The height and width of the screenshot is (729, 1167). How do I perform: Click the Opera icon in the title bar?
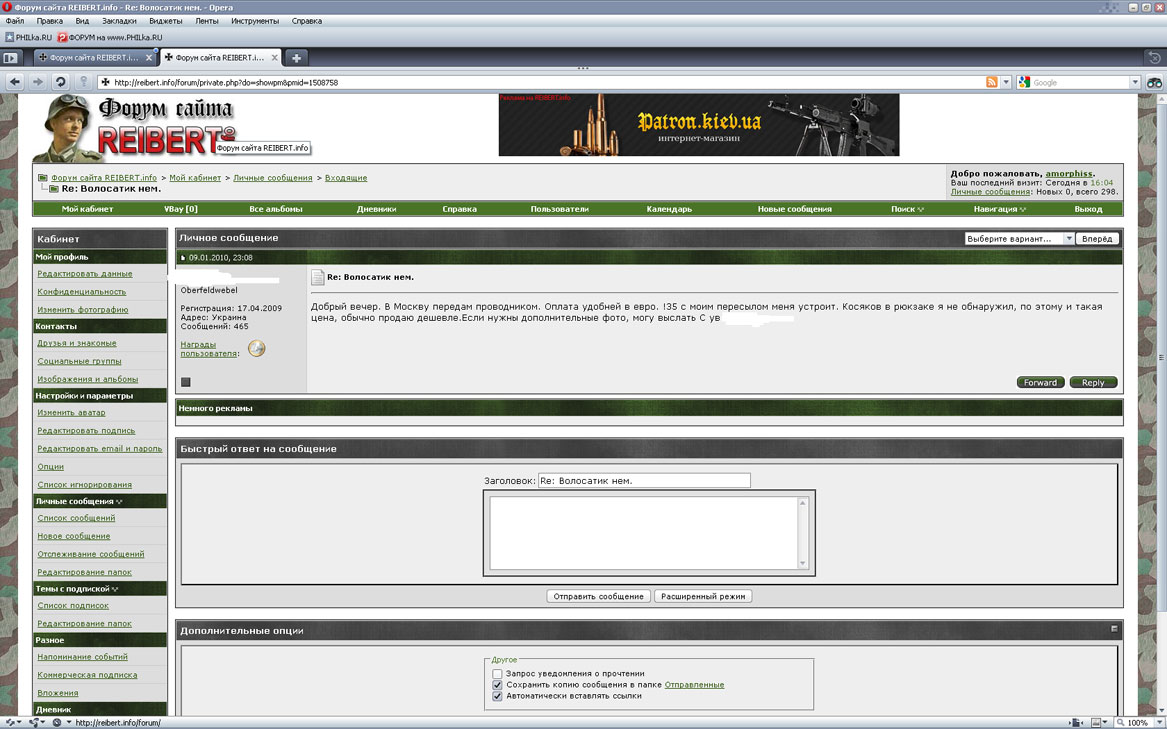coord(7,7)
